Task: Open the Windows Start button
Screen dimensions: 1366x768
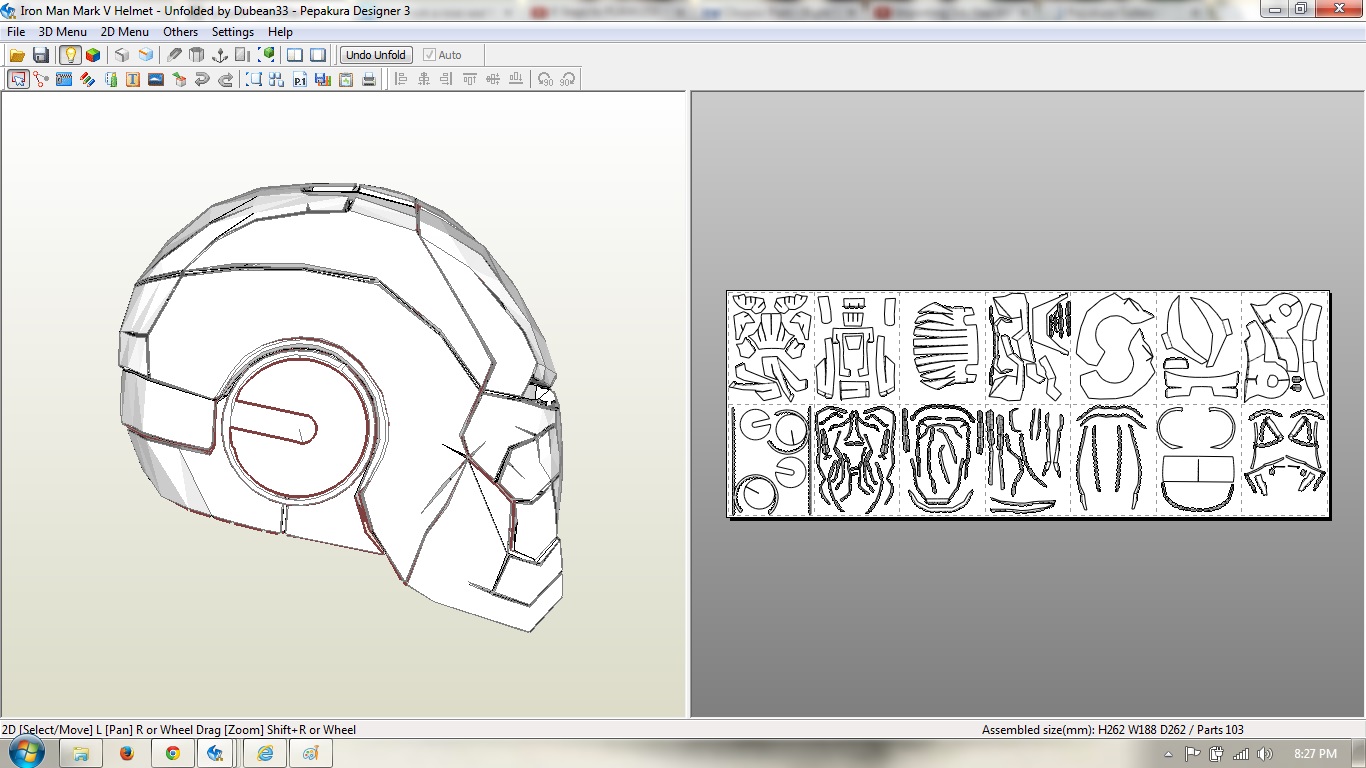Action: point(27,753)
